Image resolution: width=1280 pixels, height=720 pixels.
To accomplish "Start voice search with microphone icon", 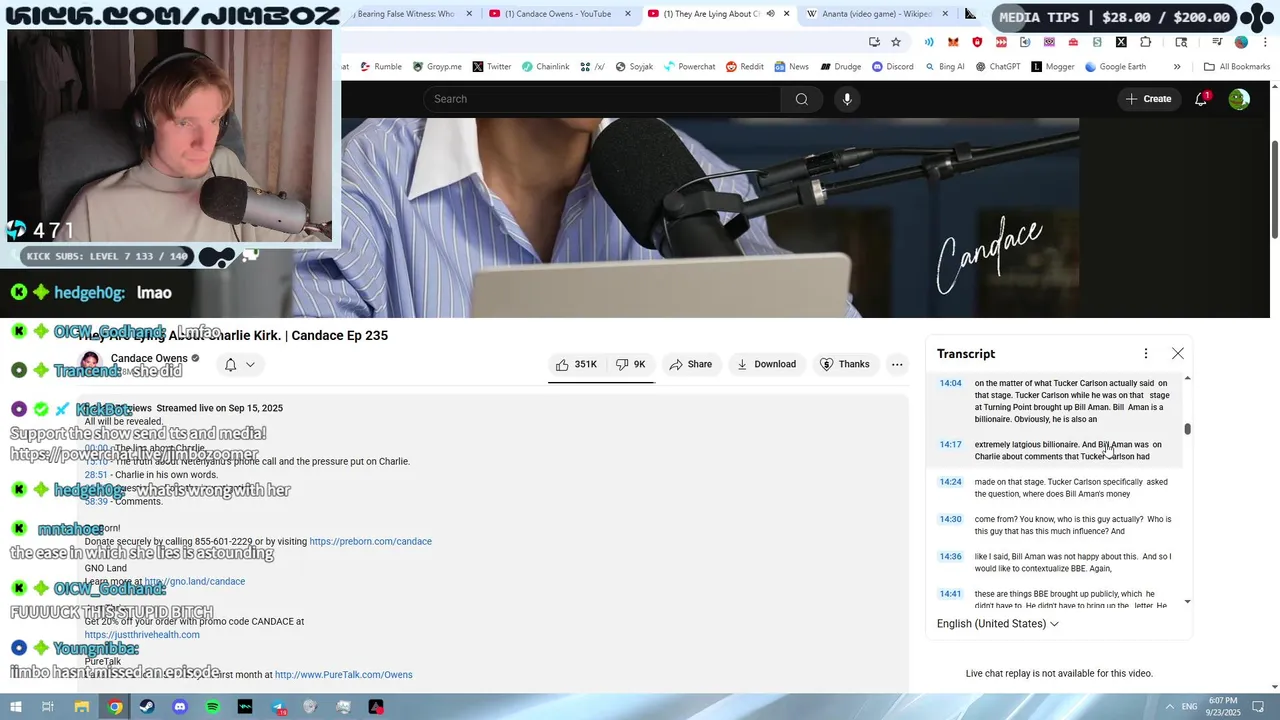I will click(847, 99).
